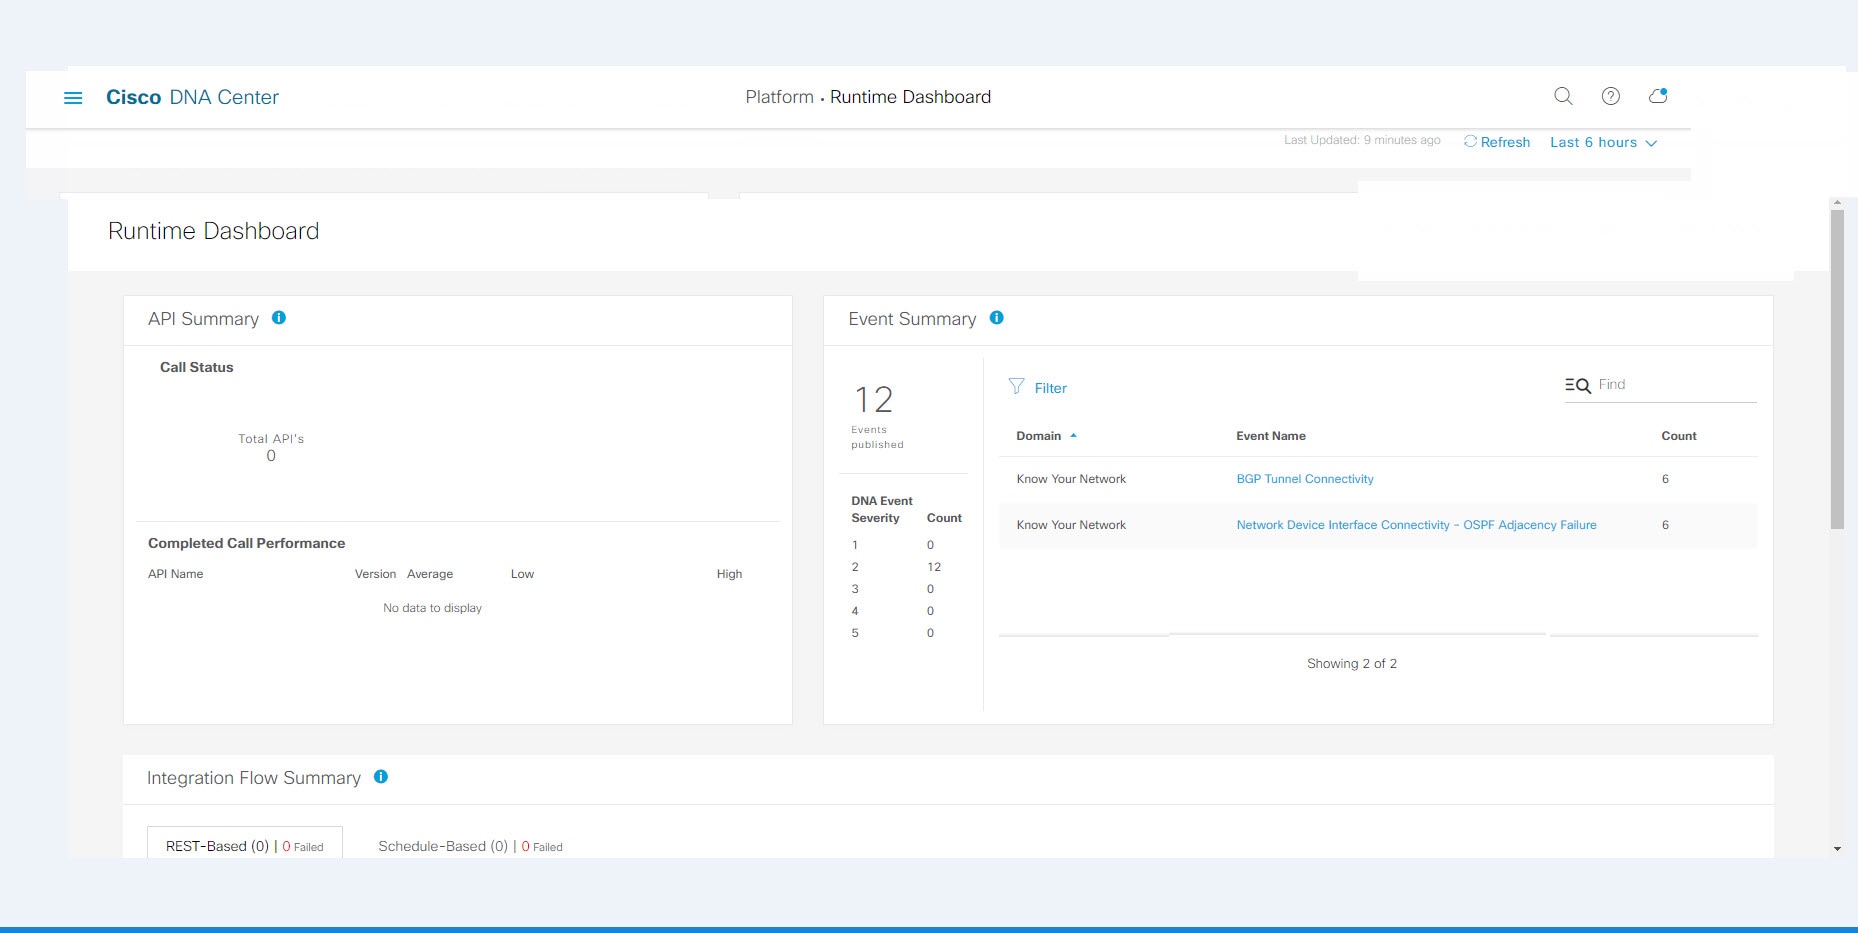Viewport: 1858px width, 933px height.
Task: Click the Filter funnel icon
Action: [x=1017, y=386]
